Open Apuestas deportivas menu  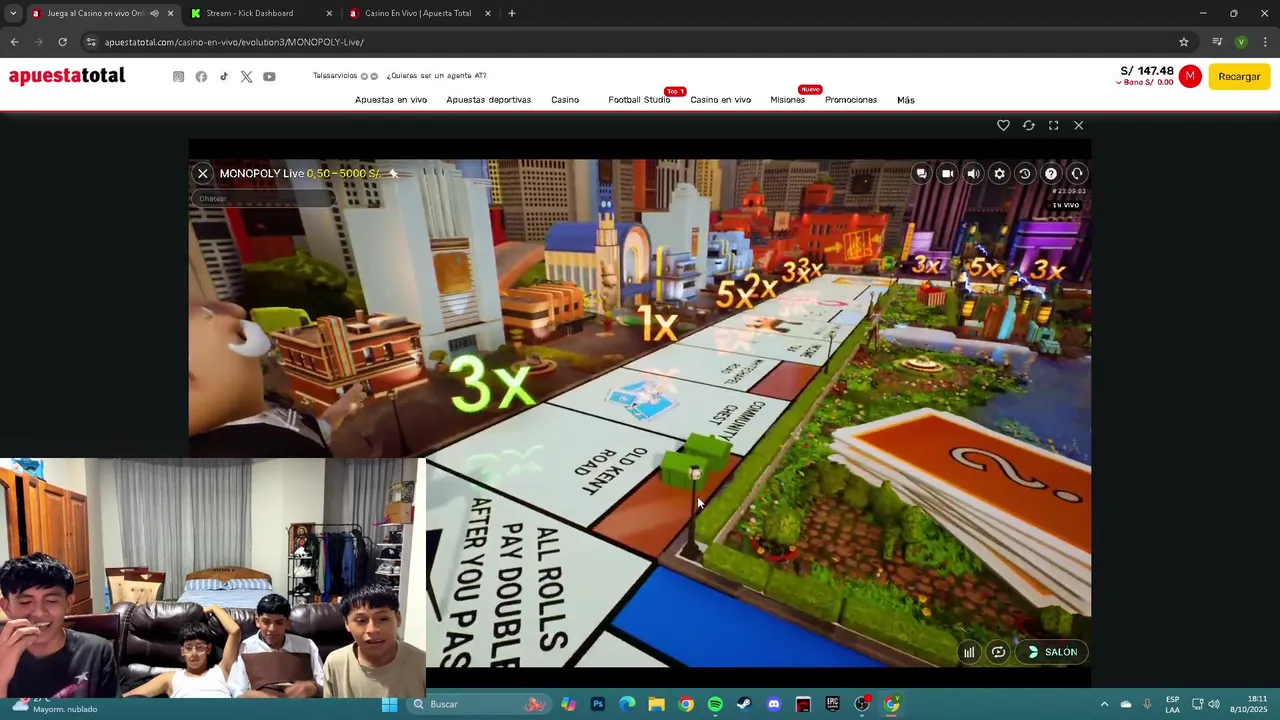pos(489,100)
